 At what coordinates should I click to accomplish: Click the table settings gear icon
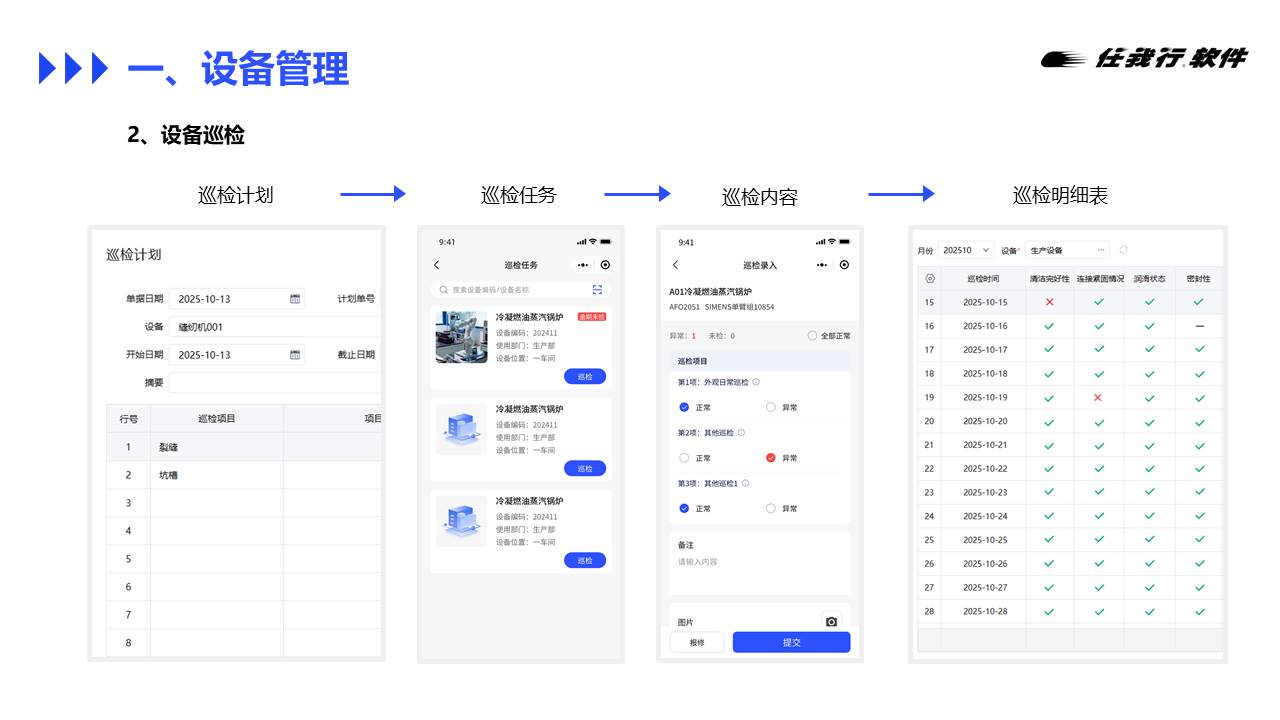(930, 279)
